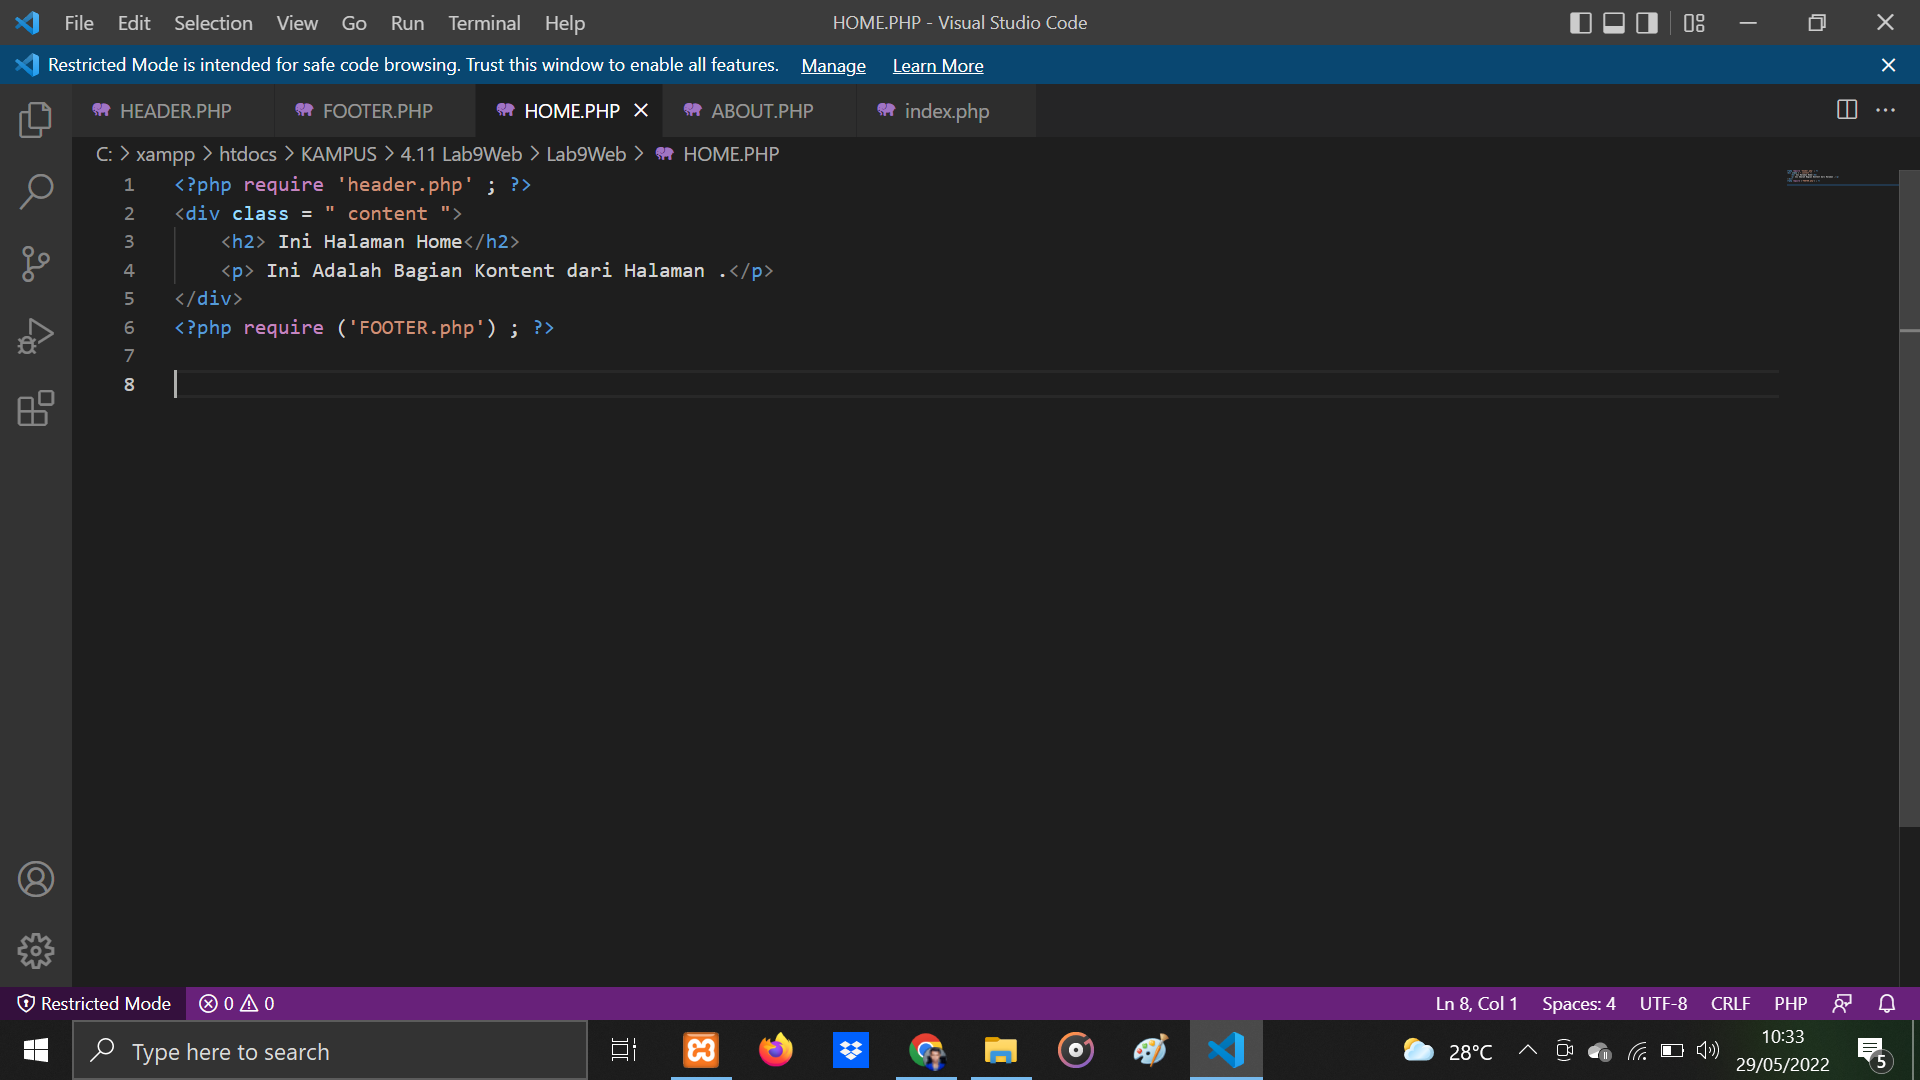Screen dimensions: 1920x1080
Task: Open the Run and Debug view
Action: coord(36,335)
